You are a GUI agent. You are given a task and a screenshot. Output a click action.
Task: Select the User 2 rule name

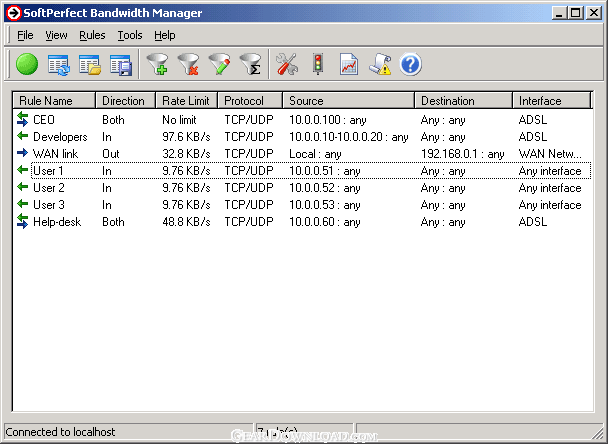[49, 188]
